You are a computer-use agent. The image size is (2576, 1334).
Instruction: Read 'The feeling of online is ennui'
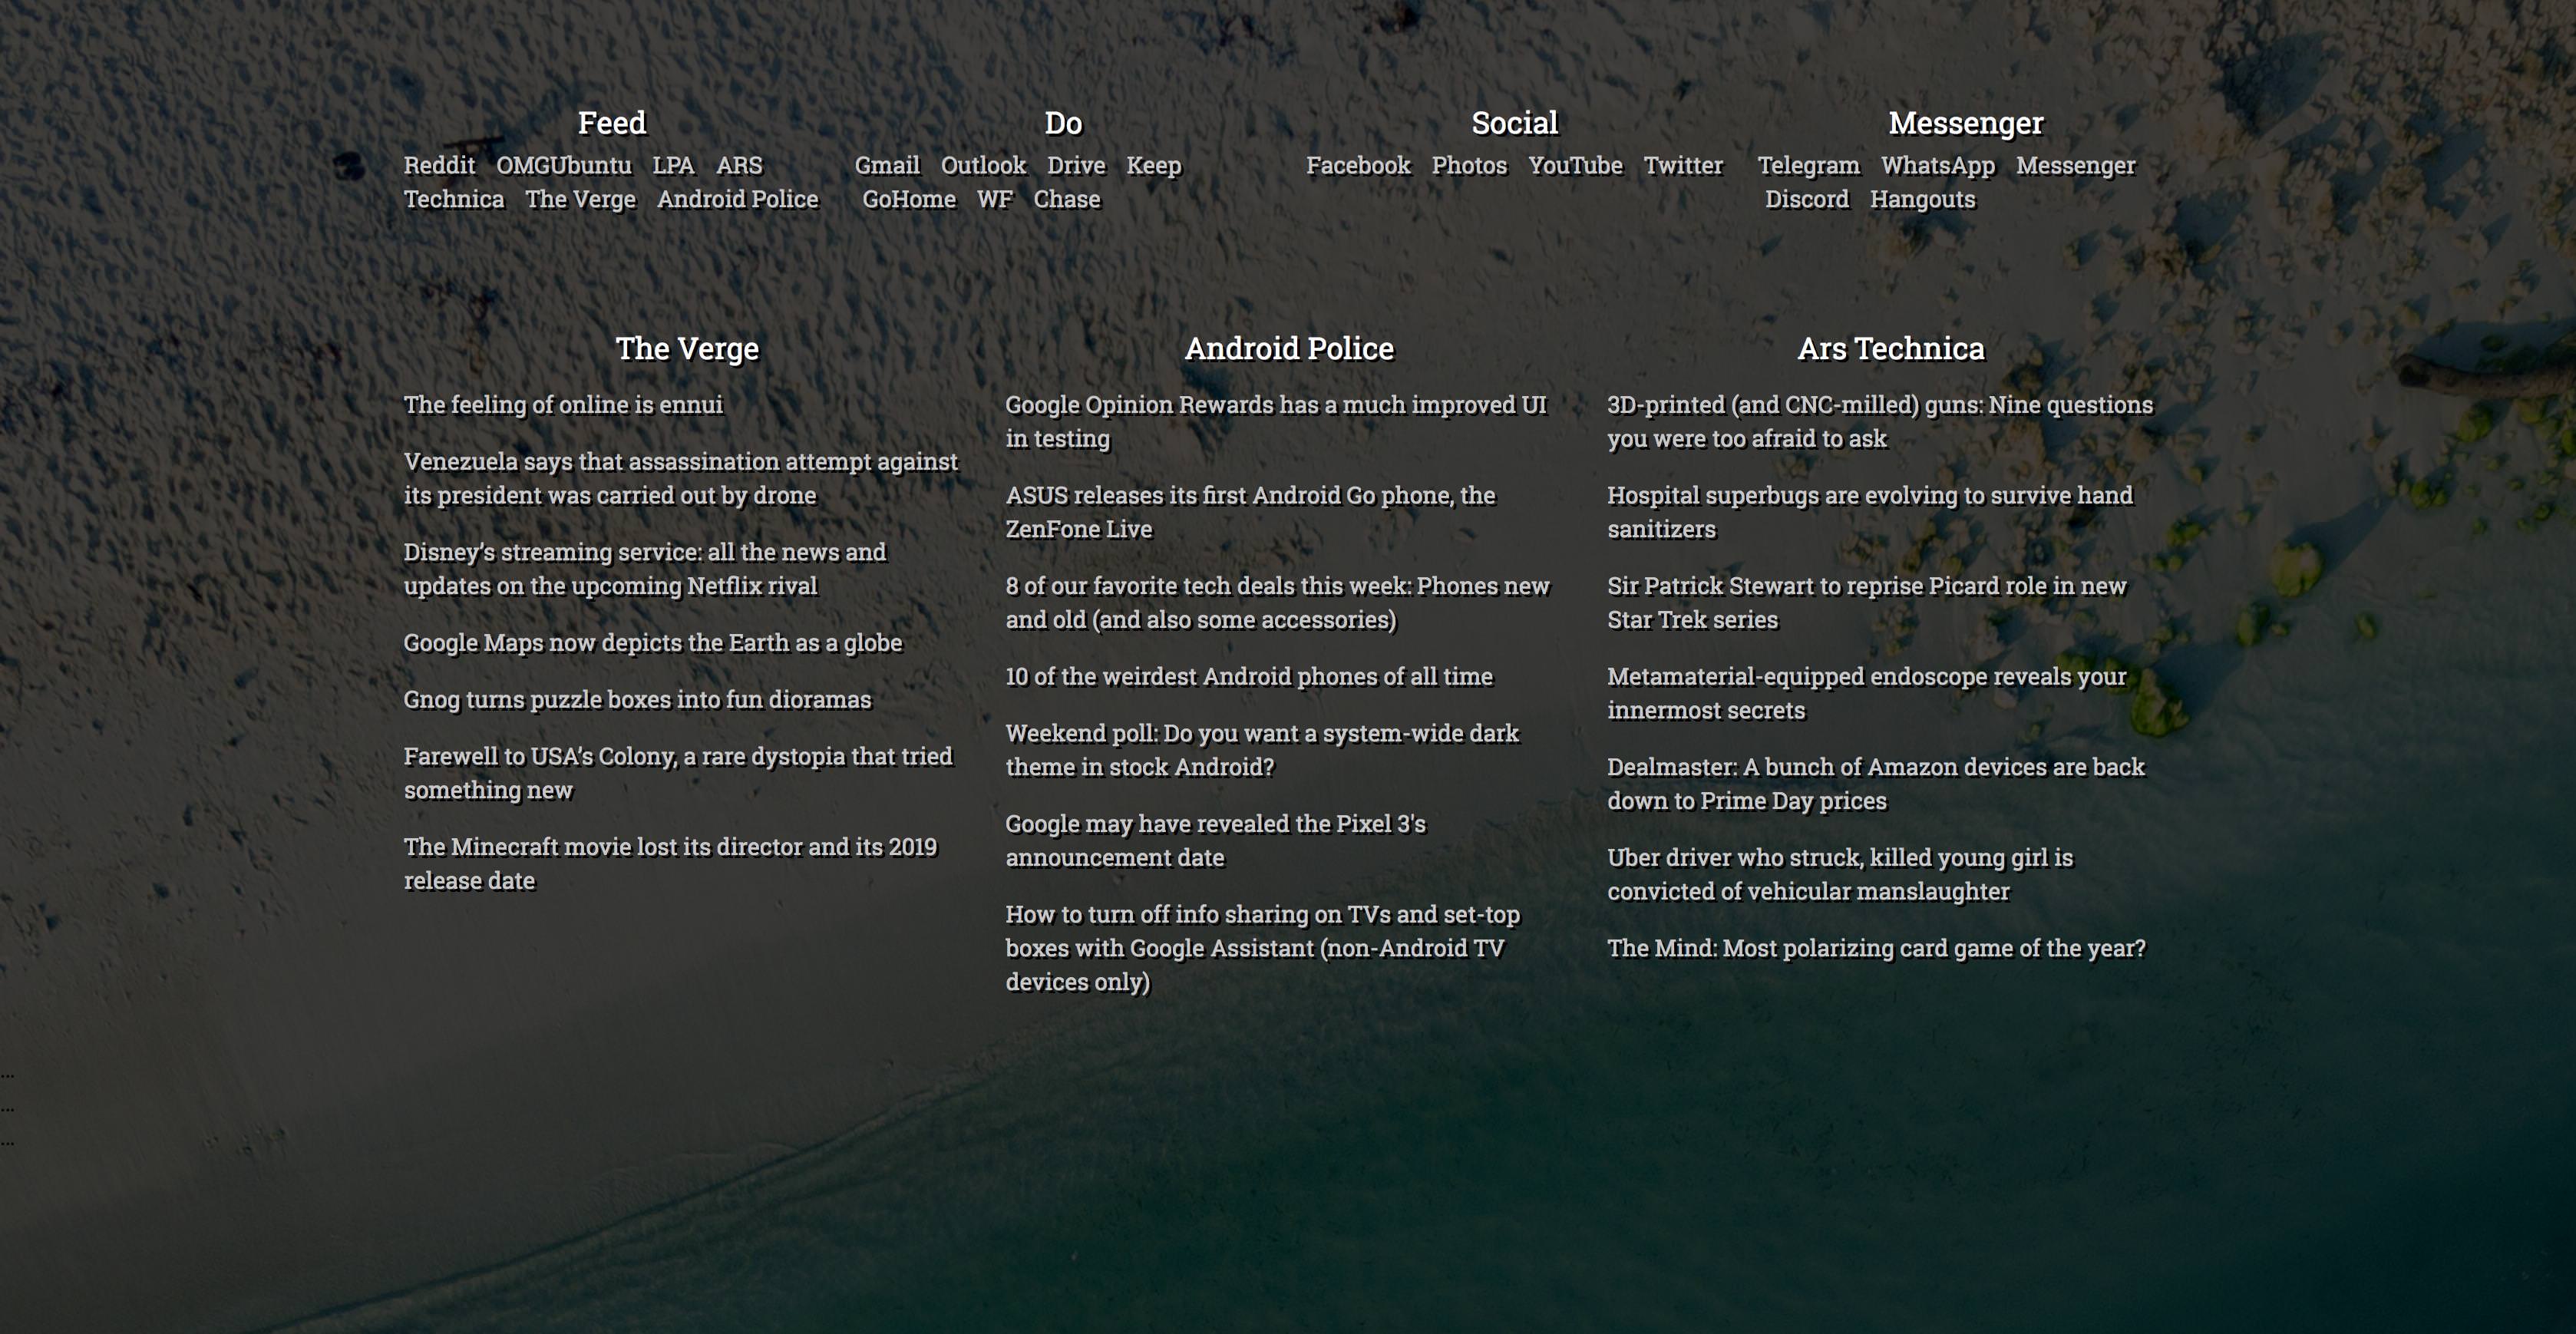point(563,404)
